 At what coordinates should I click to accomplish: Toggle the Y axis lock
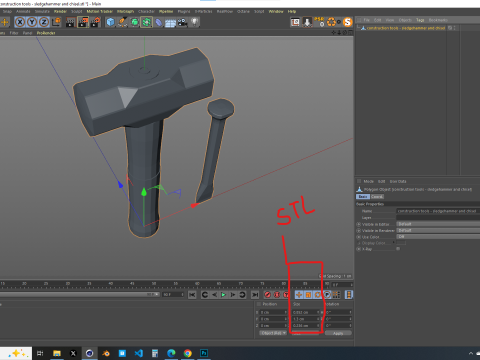tap(32, 22)
